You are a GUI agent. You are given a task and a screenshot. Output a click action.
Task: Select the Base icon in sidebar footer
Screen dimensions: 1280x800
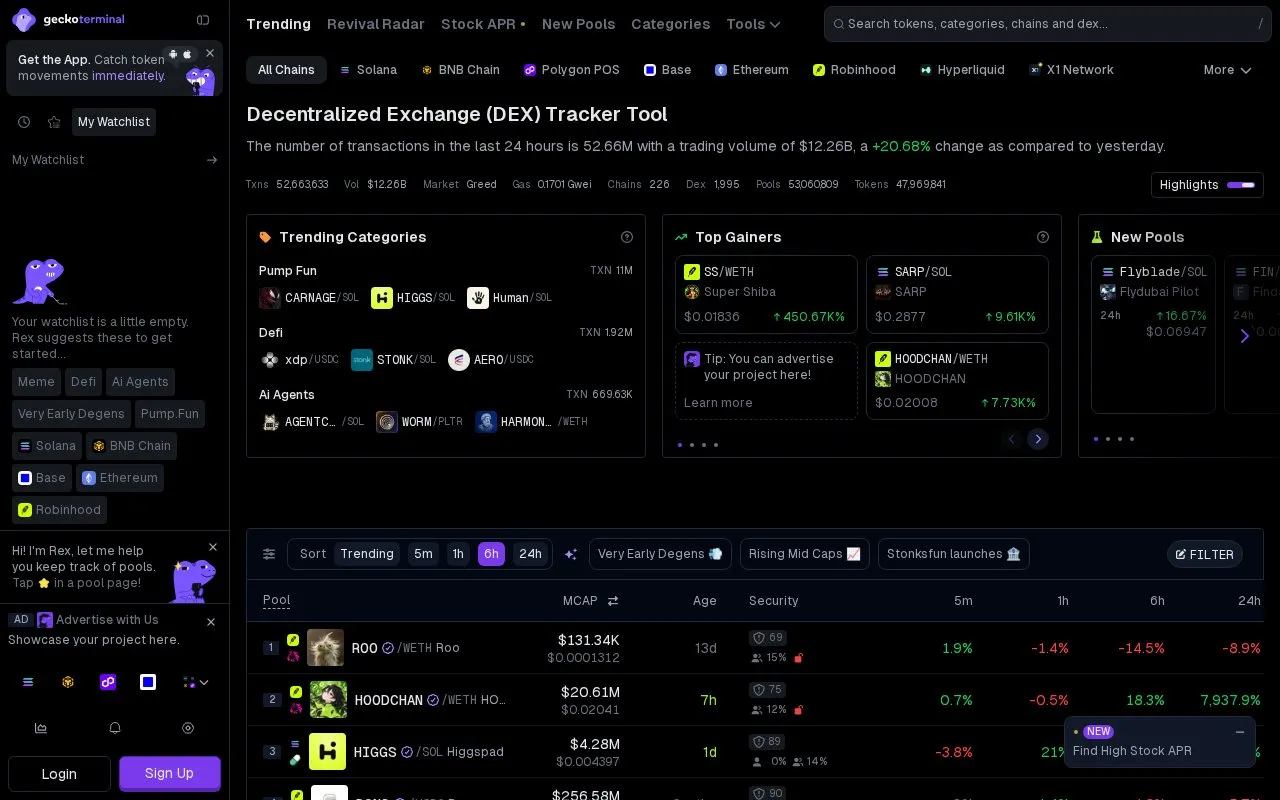point(148,682)
